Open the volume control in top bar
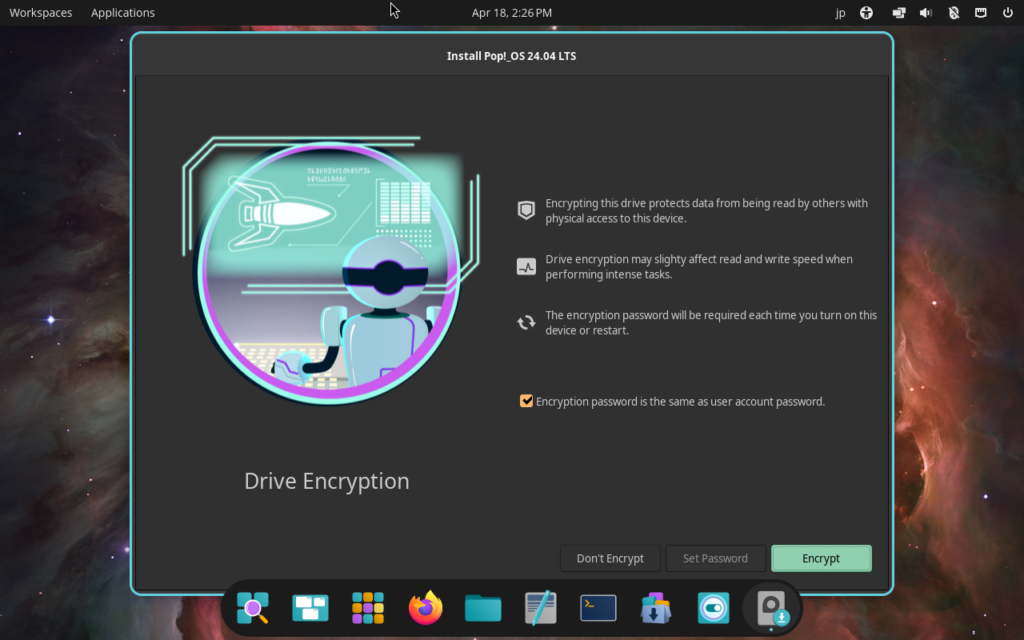Image resolution: width=1024 pixels, height=640 pixels. tap(925, 13)
